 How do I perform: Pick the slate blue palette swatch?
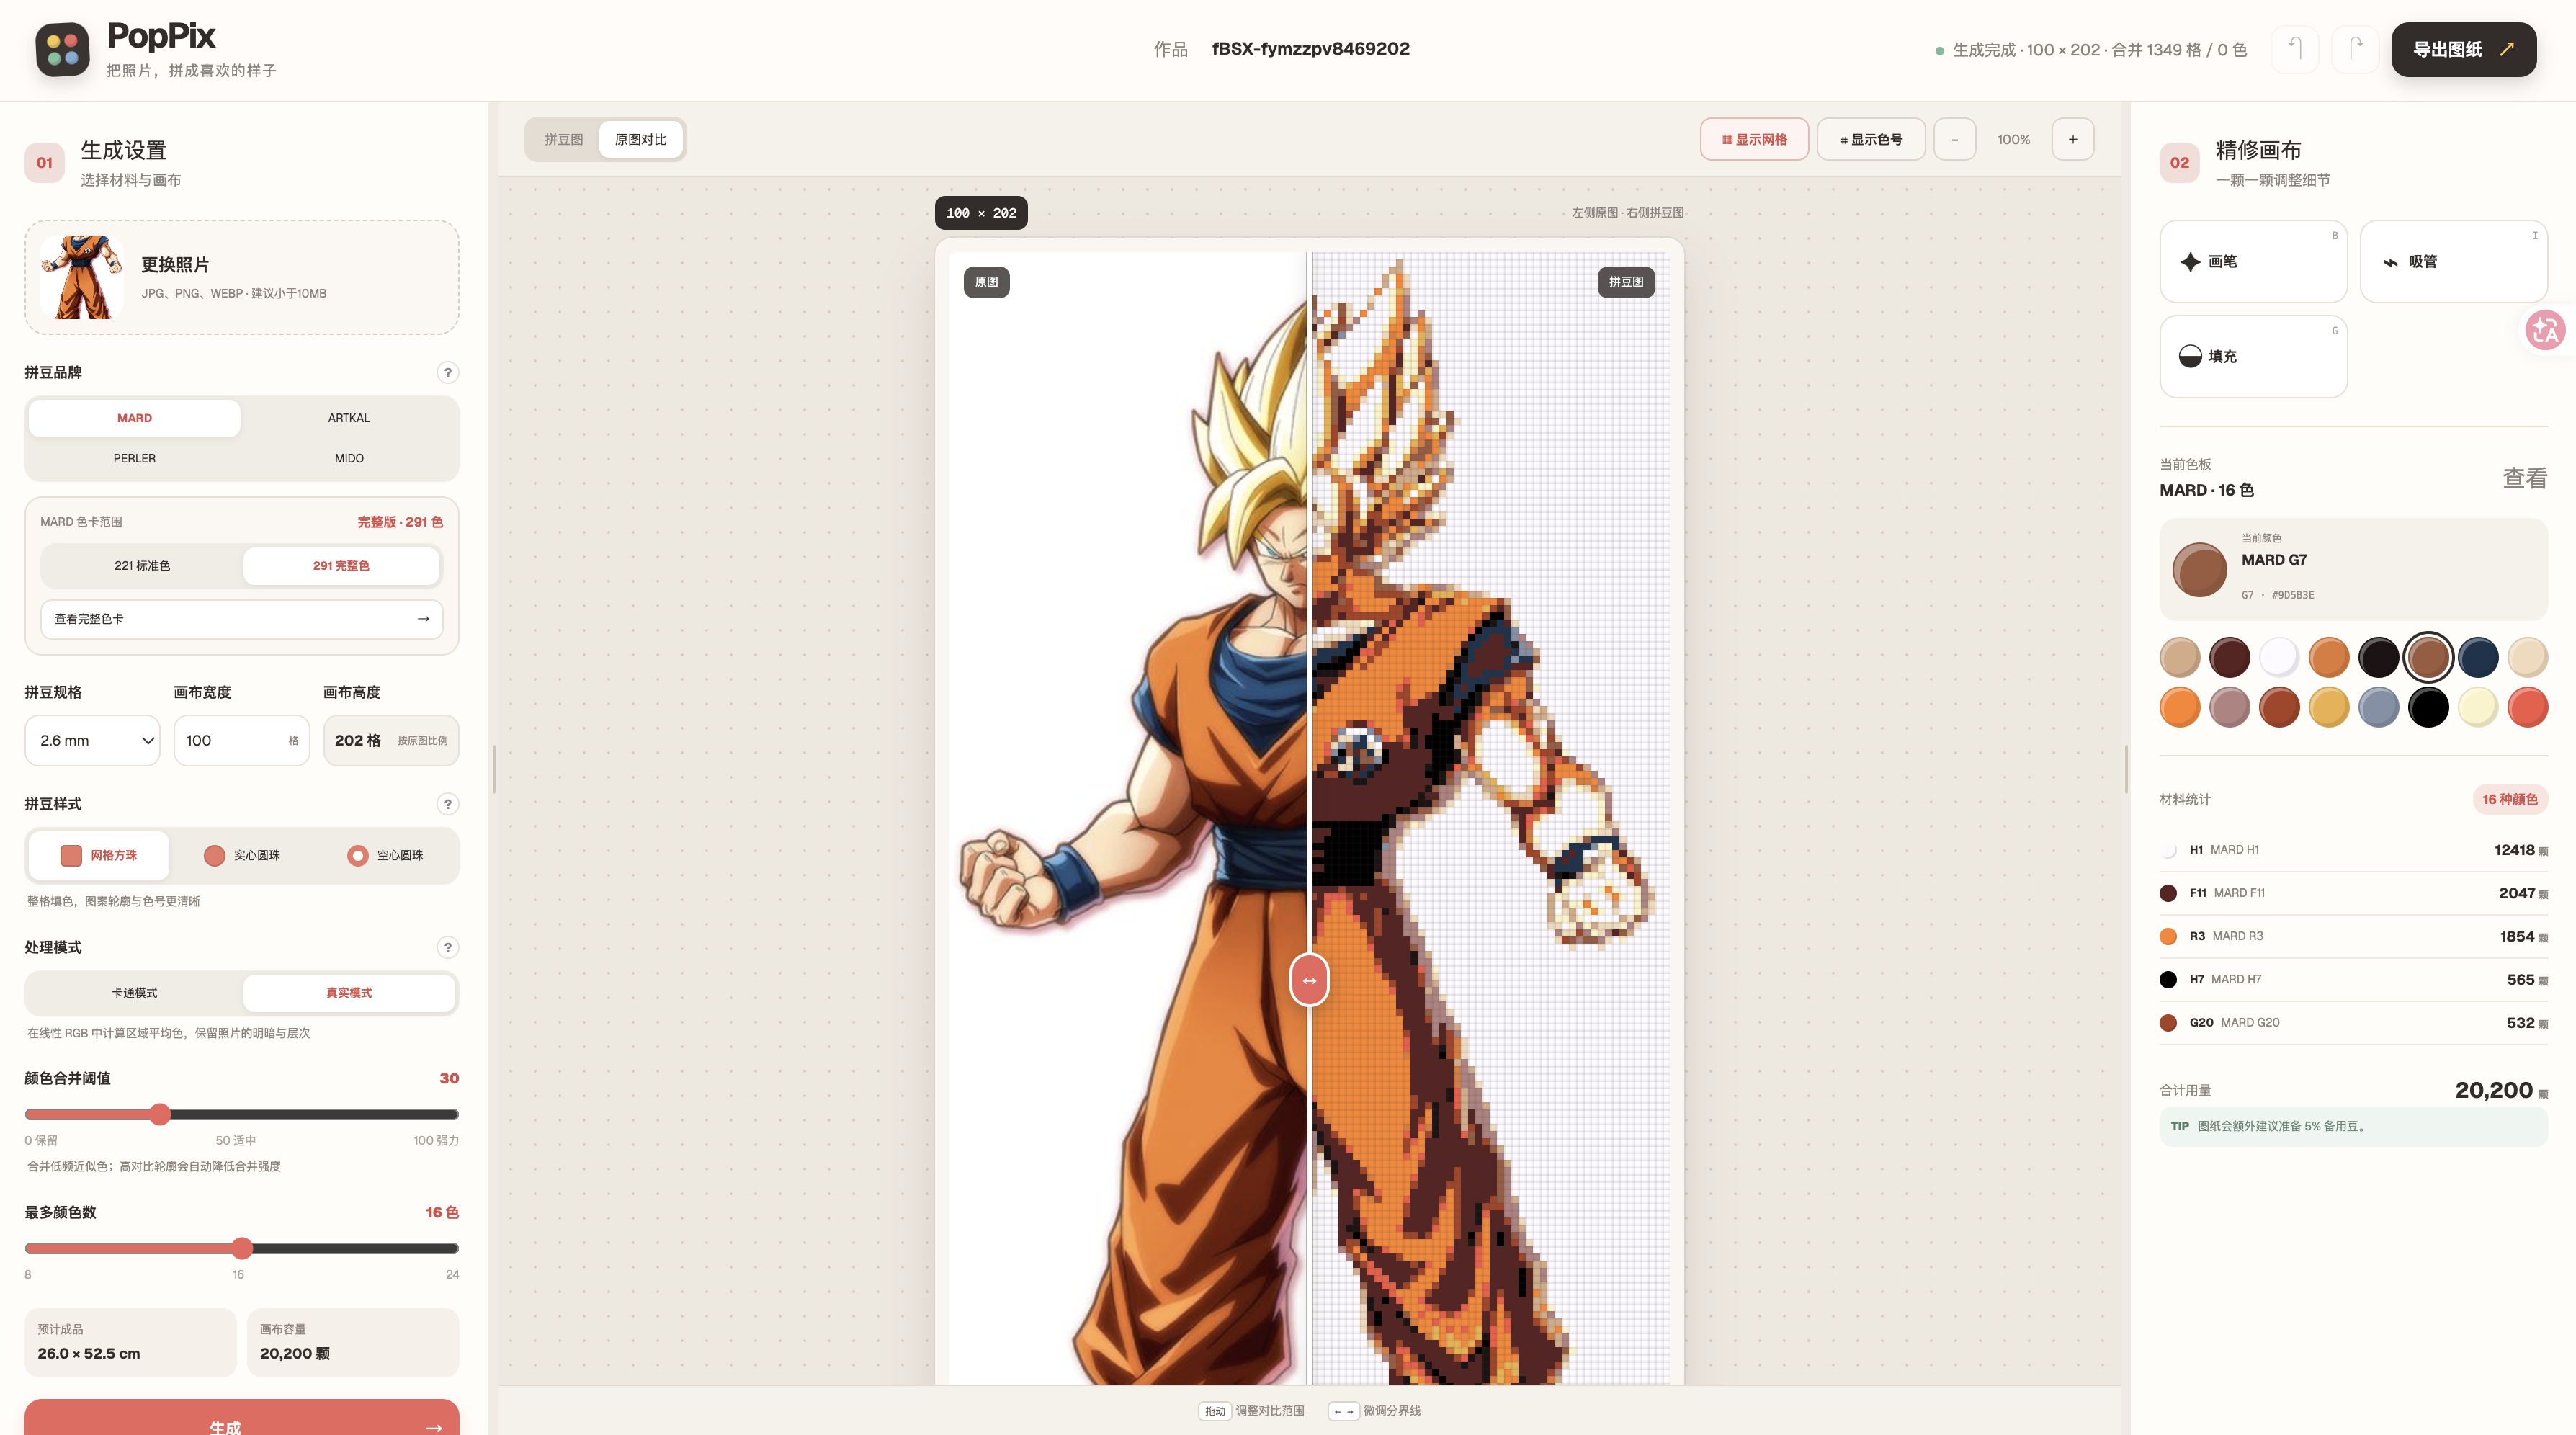(2378, 707)
